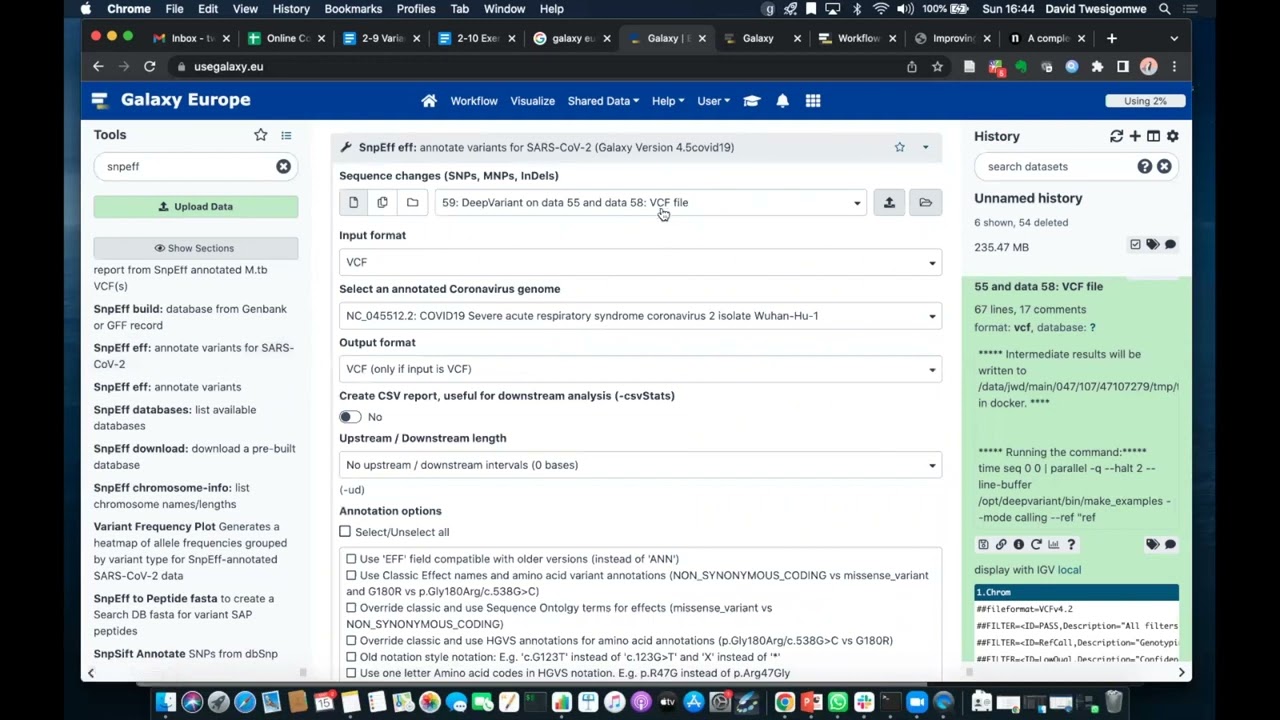Screen dimensions: 1280x720
Task: Click the IGV local display link
Action: [x=1069, y=570]
